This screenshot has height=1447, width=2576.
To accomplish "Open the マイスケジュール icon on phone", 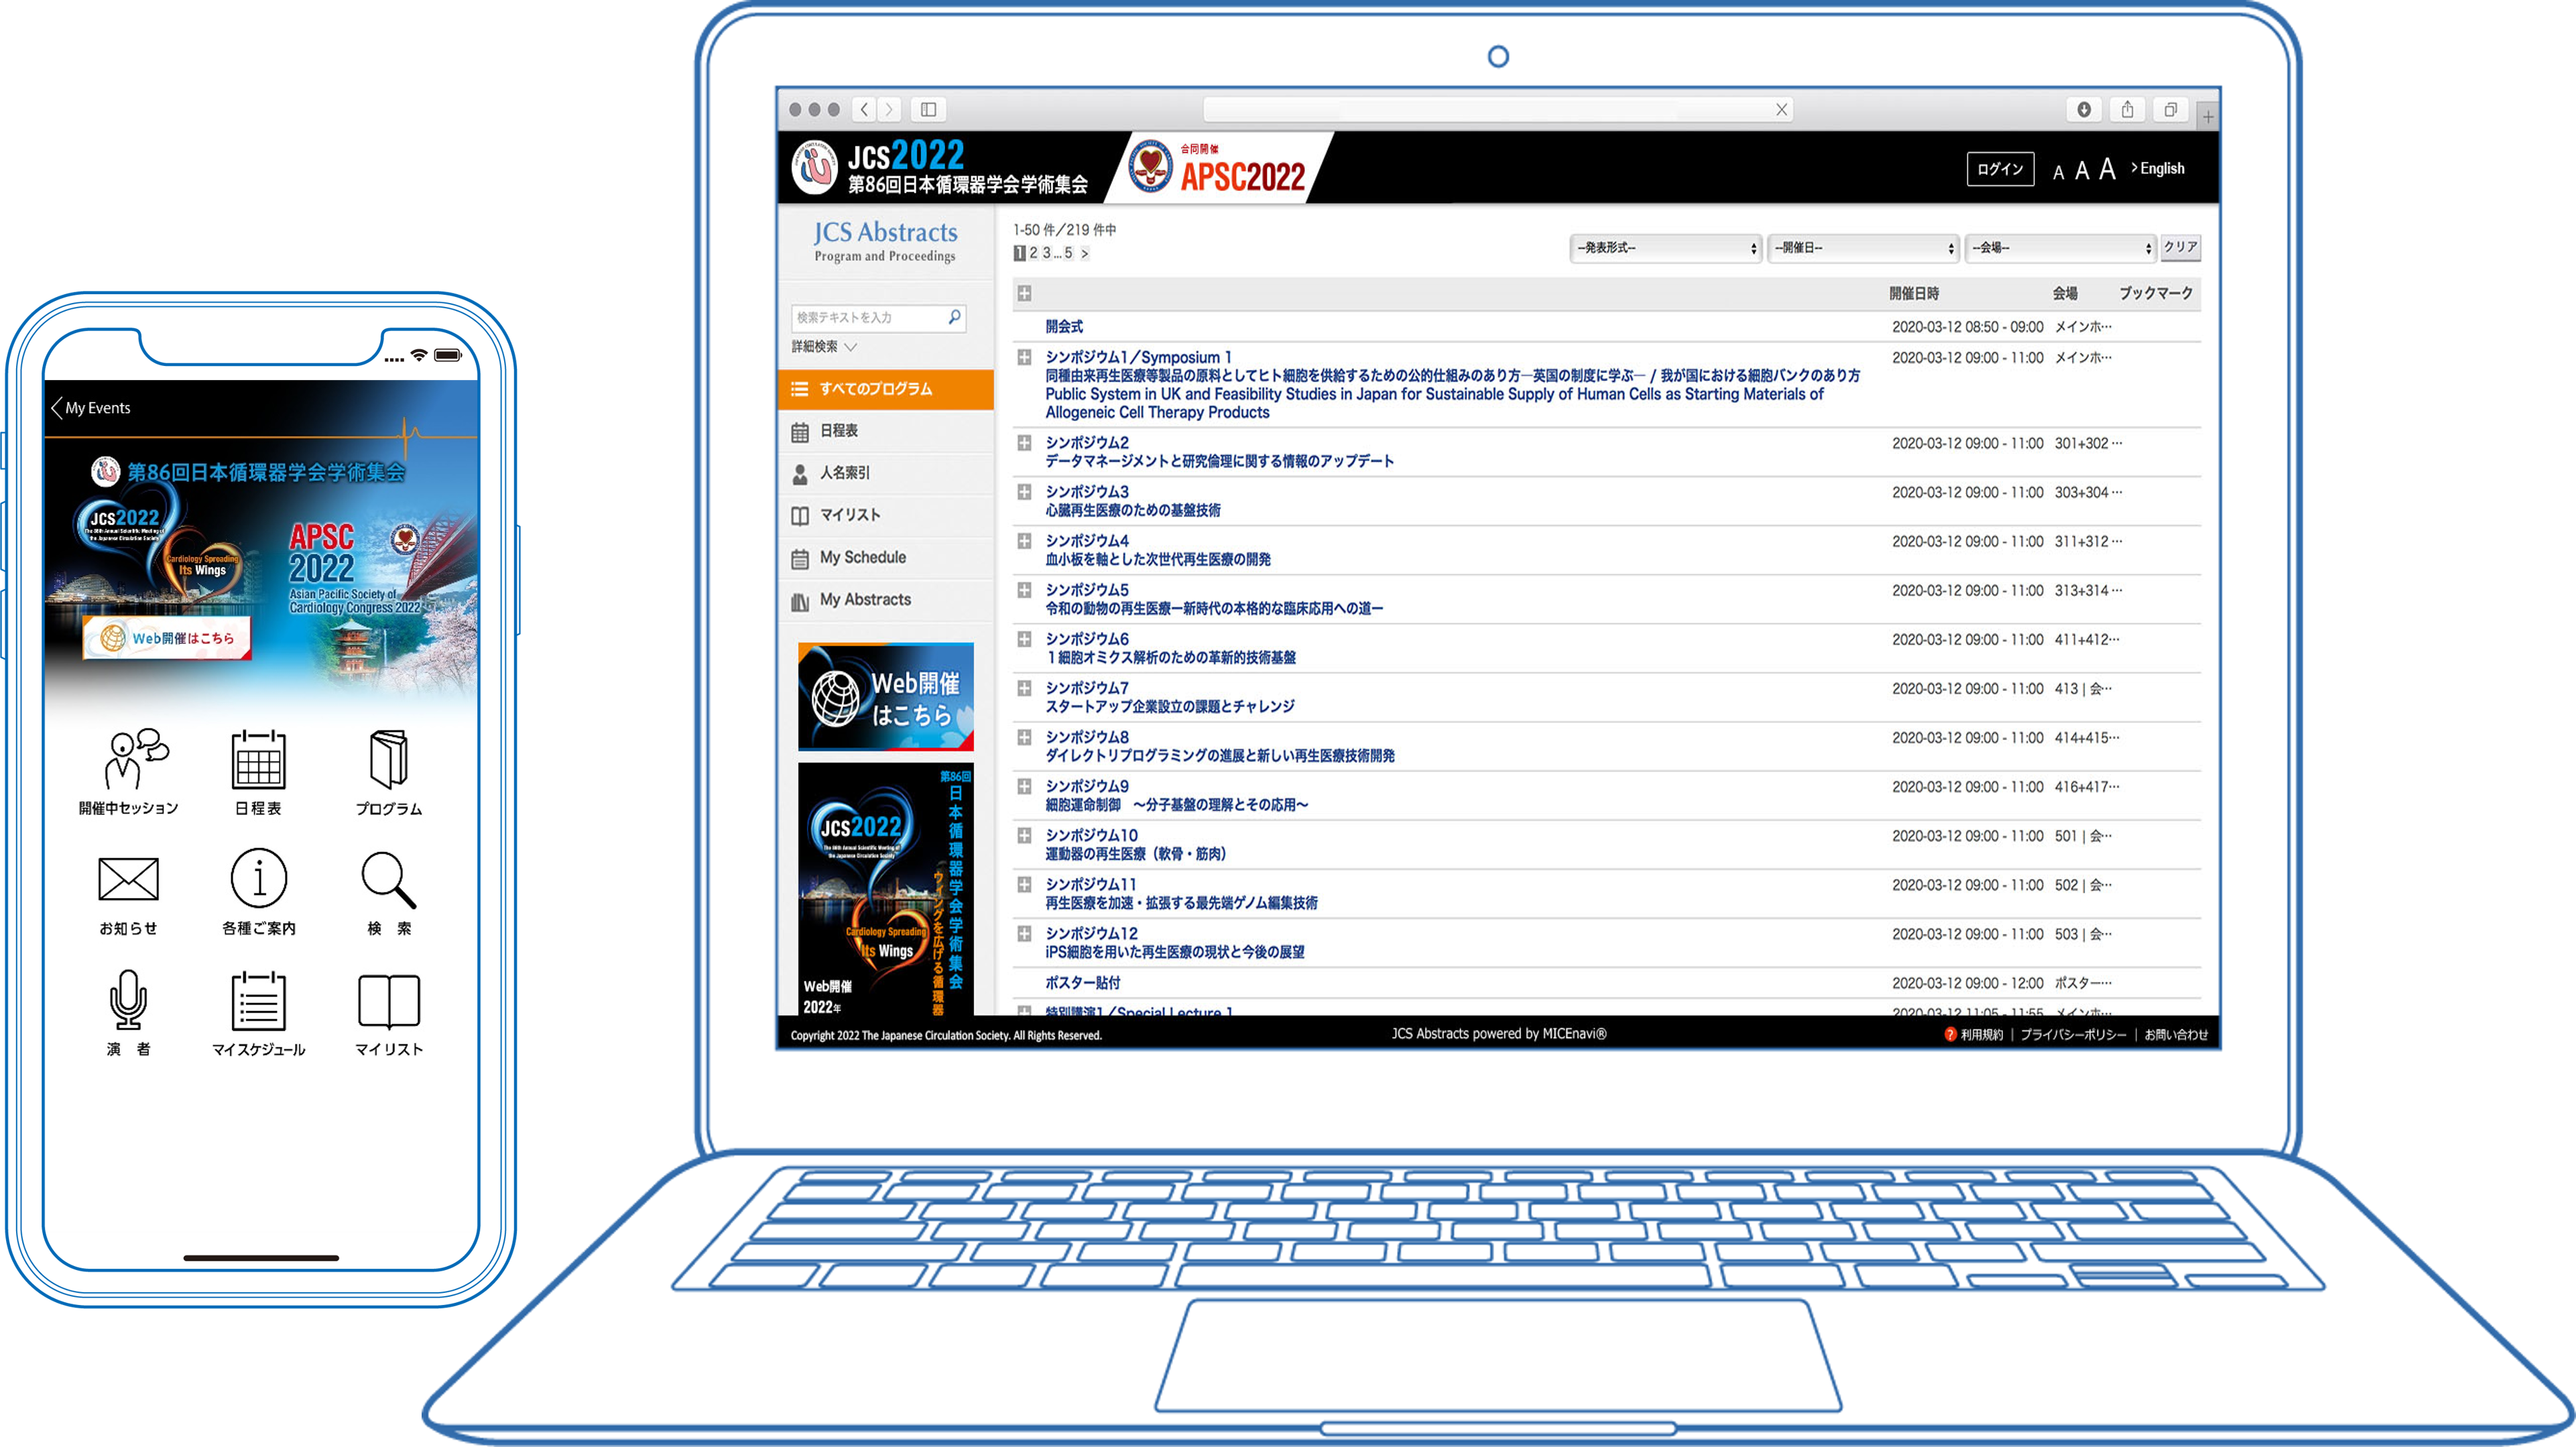I will pyautogui.click(x=258, y=1012).
